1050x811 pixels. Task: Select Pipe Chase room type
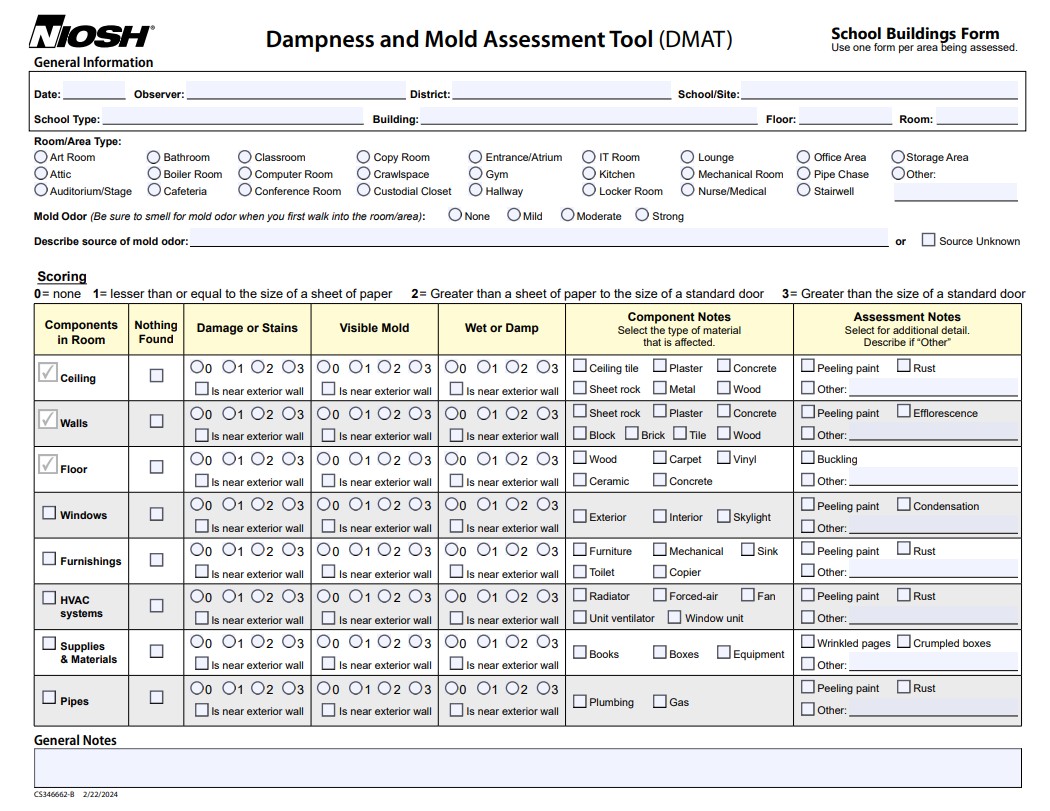click(x=804, y=173)
